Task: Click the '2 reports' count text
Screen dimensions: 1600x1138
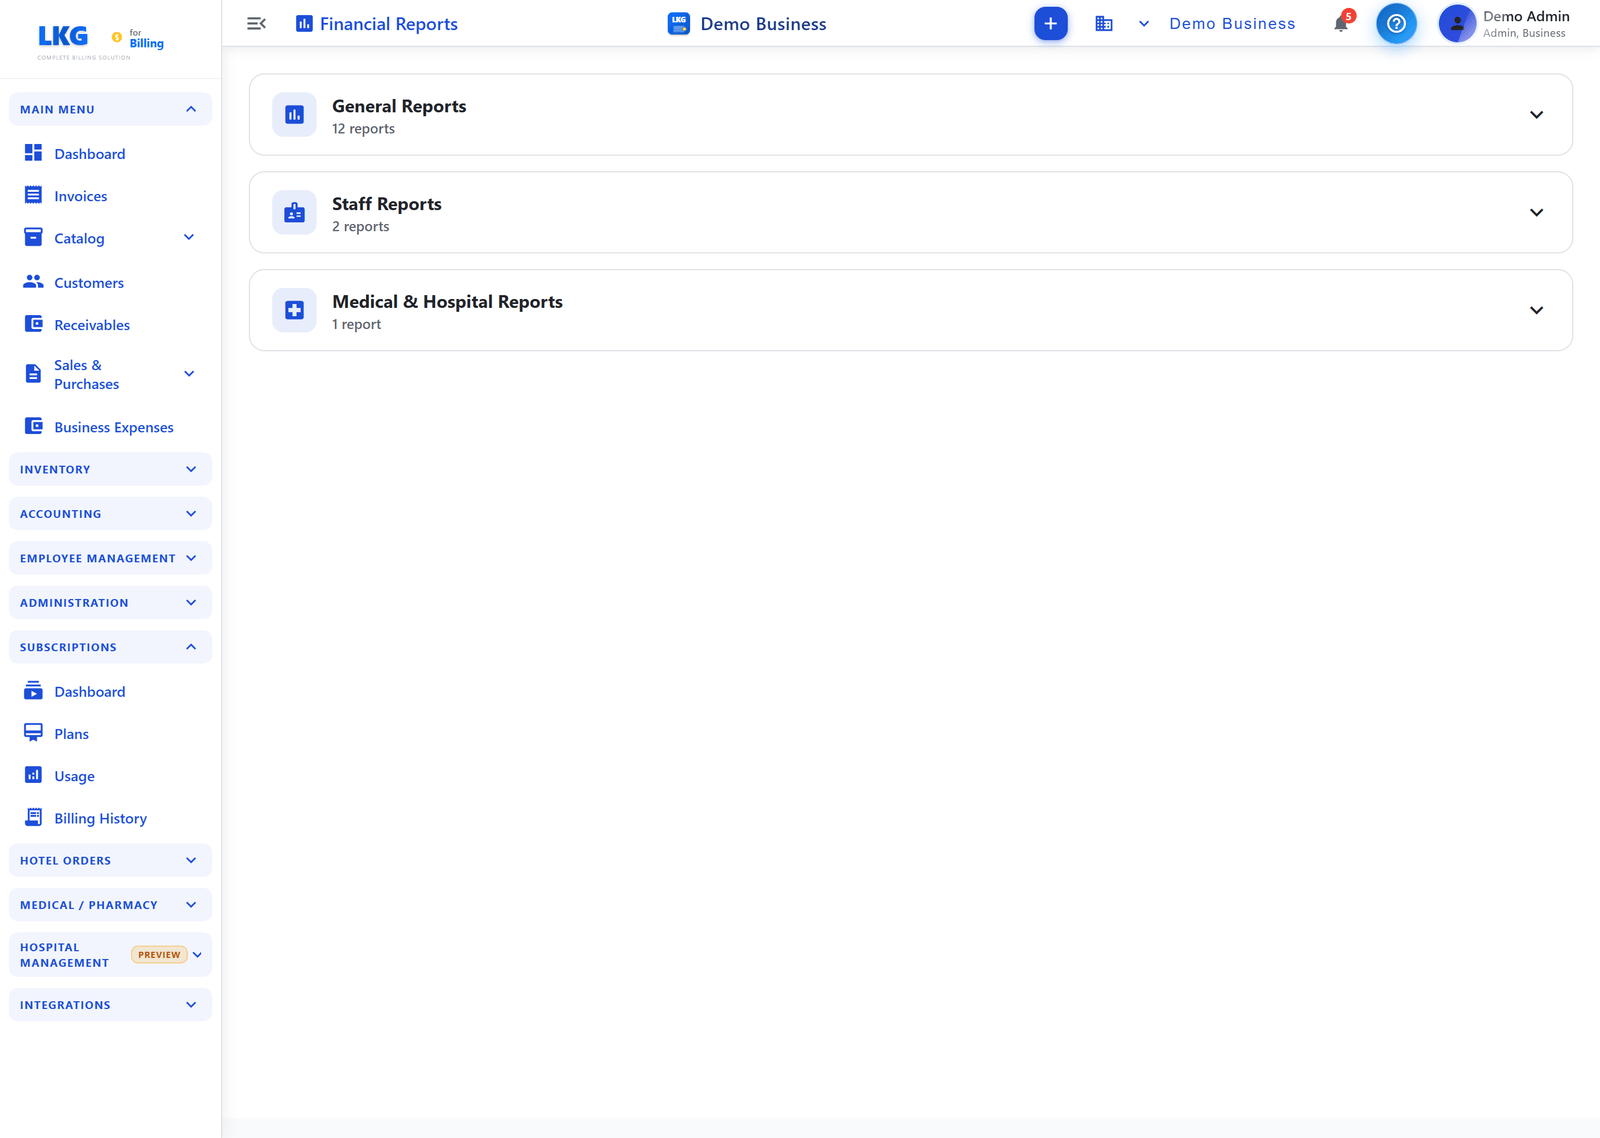Action: click(x=361, y=227)
